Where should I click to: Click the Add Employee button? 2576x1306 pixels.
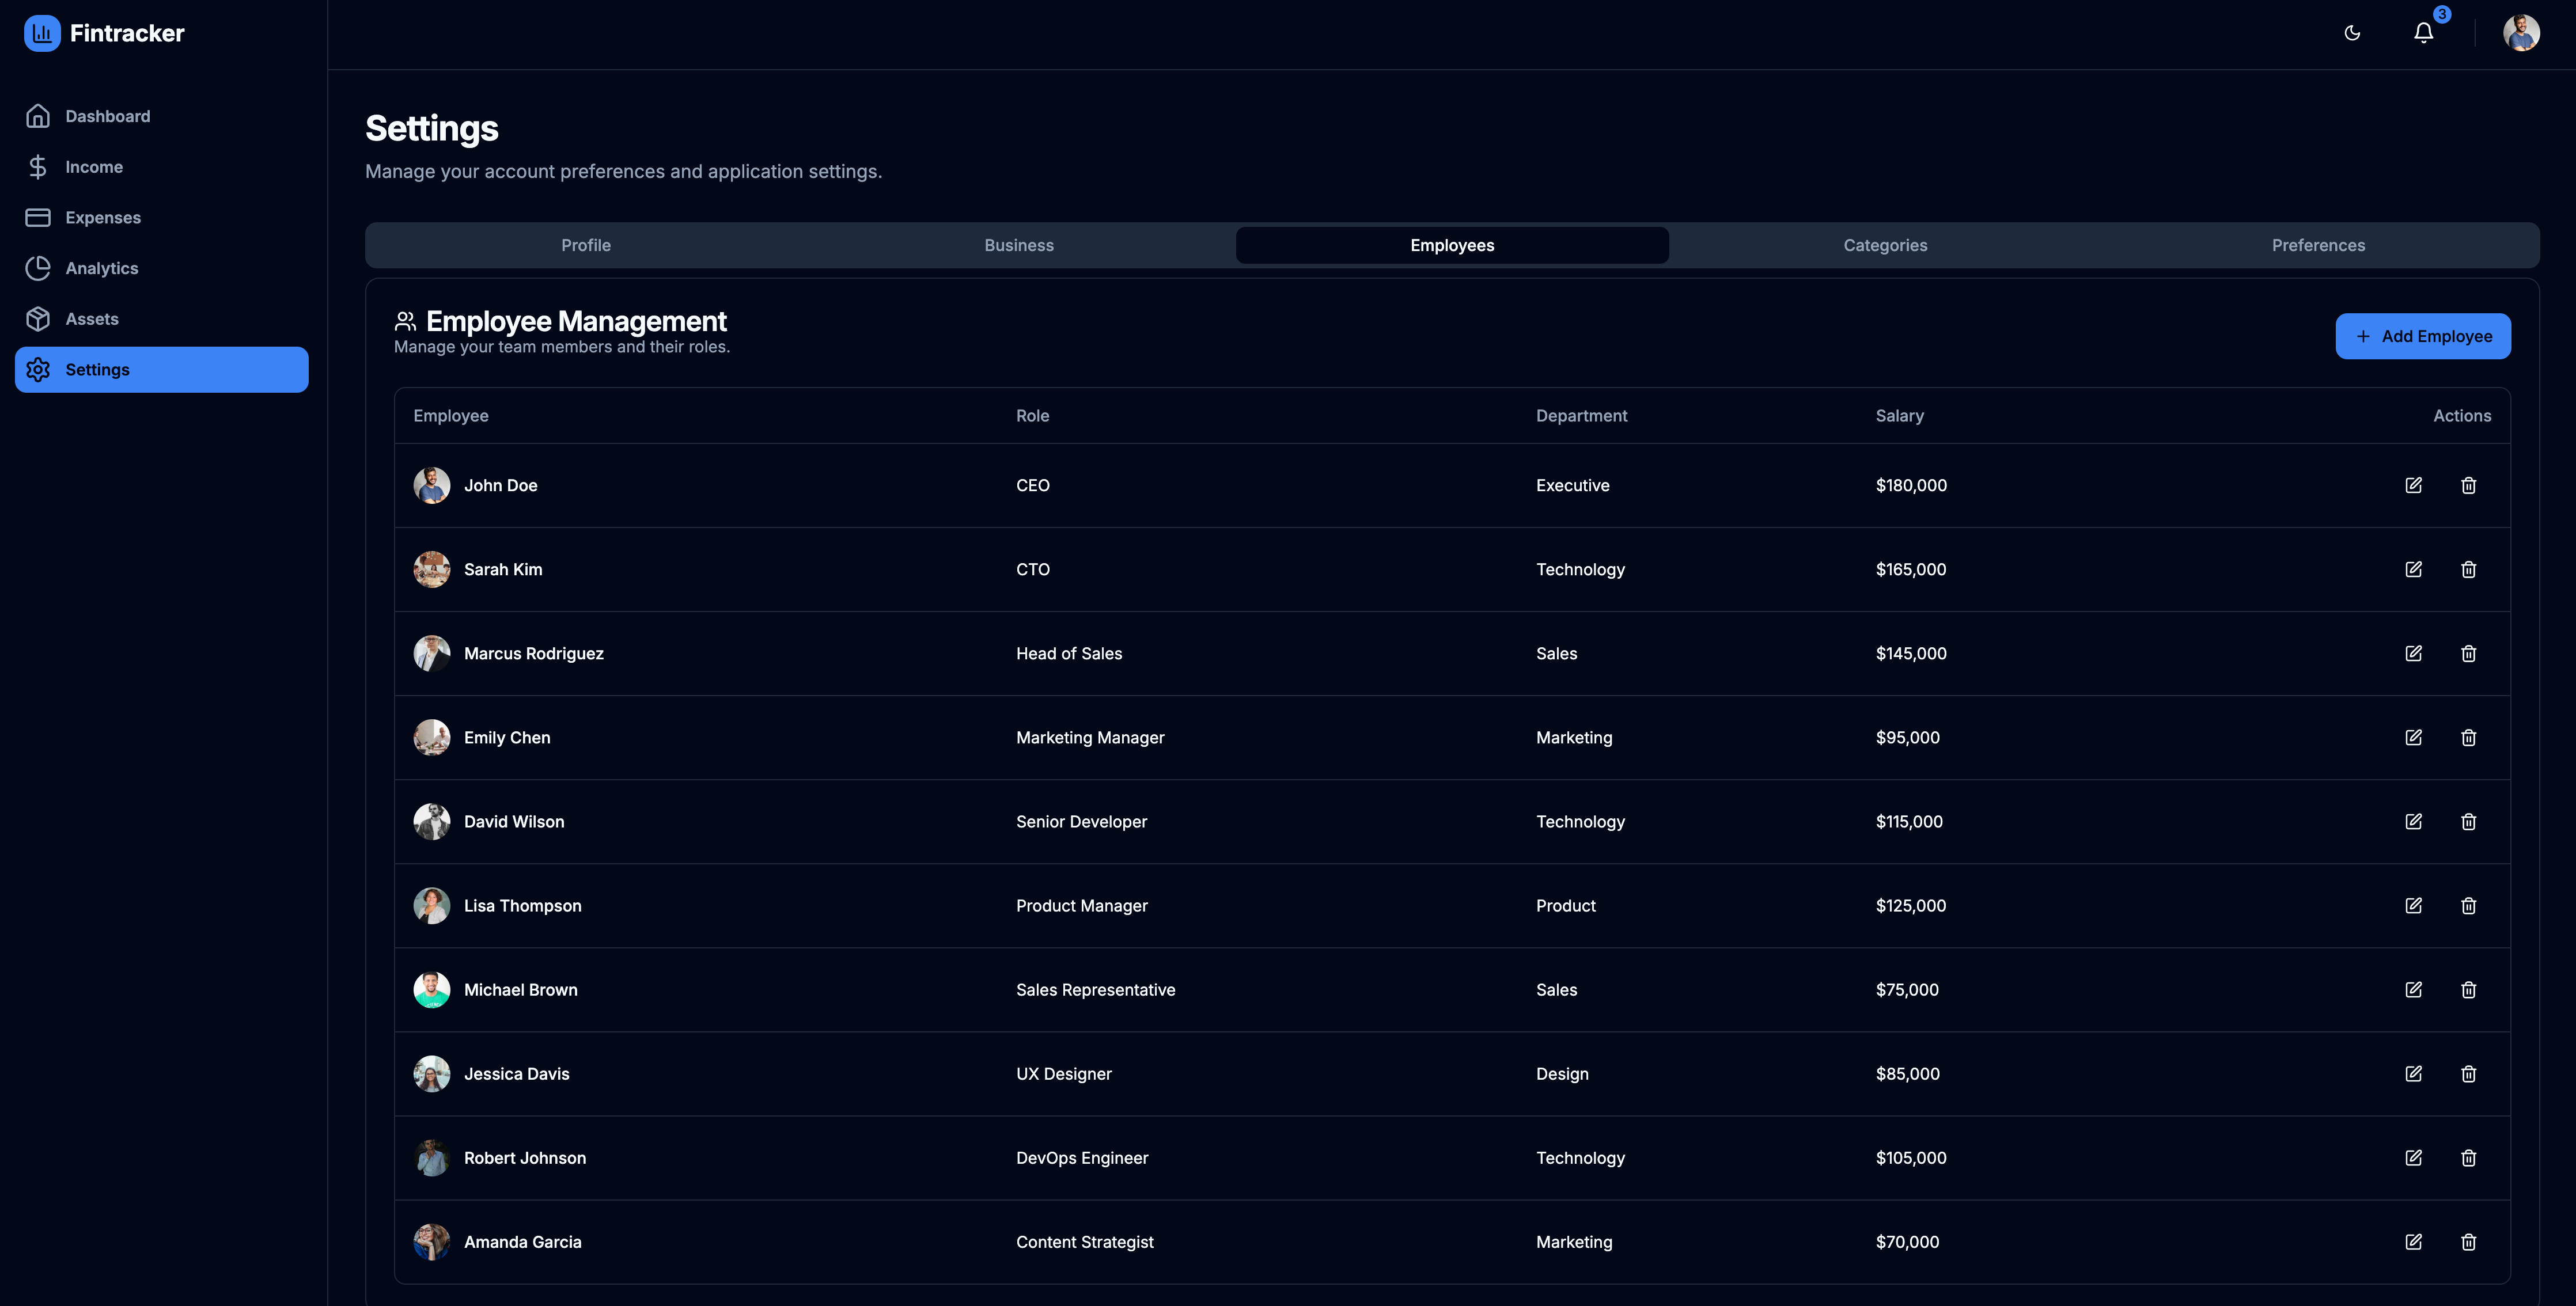[2422, 336]
